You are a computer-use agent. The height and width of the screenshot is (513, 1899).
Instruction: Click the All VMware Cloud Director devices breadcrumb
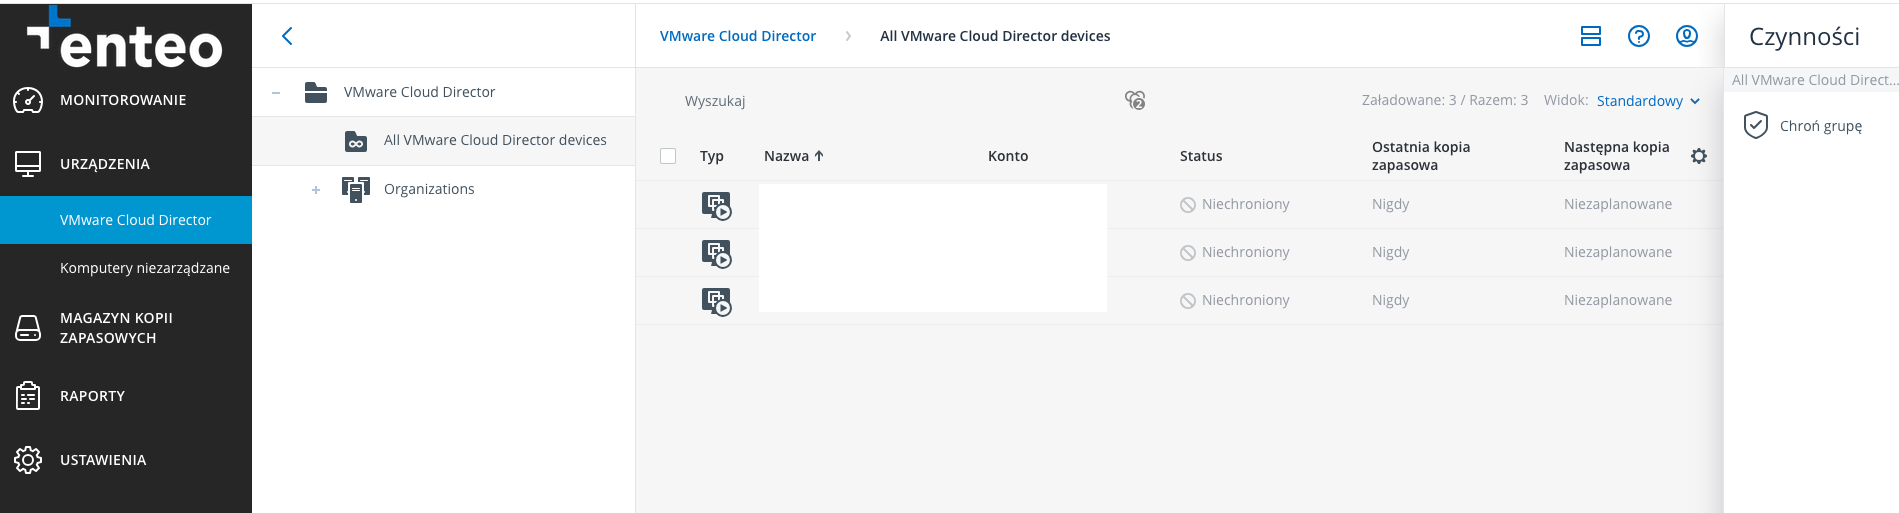tap(995, 36)
